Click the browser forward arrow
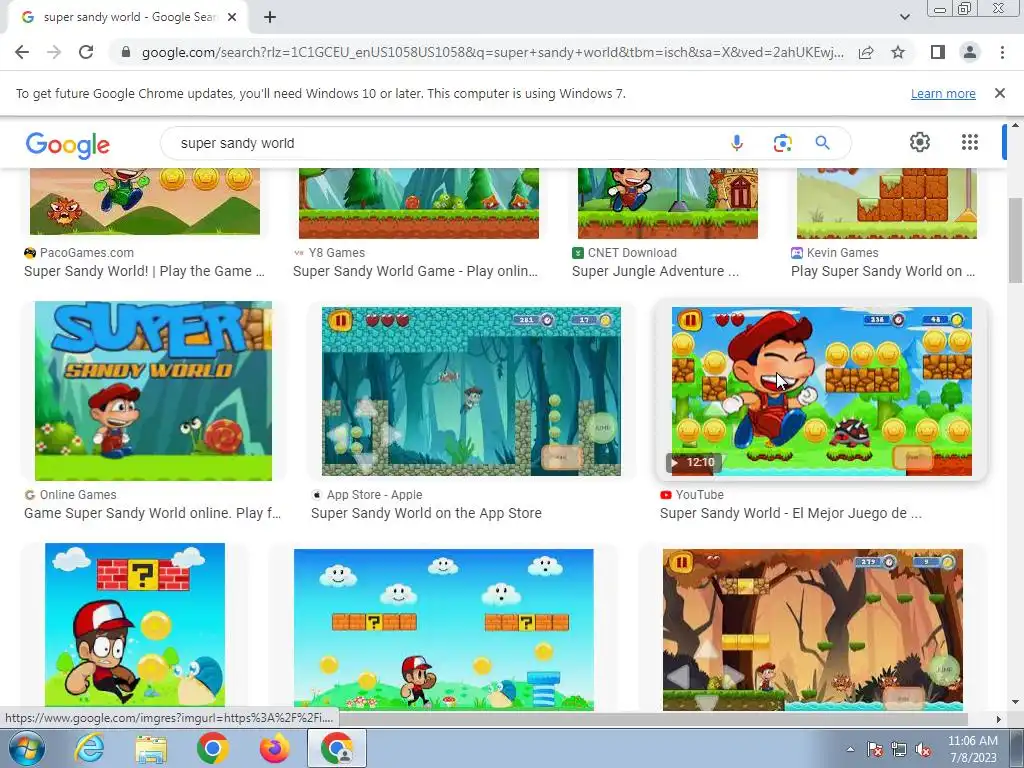Viewport: 1024px width, 768px height. pyautogui.click(x=54, y=52)
